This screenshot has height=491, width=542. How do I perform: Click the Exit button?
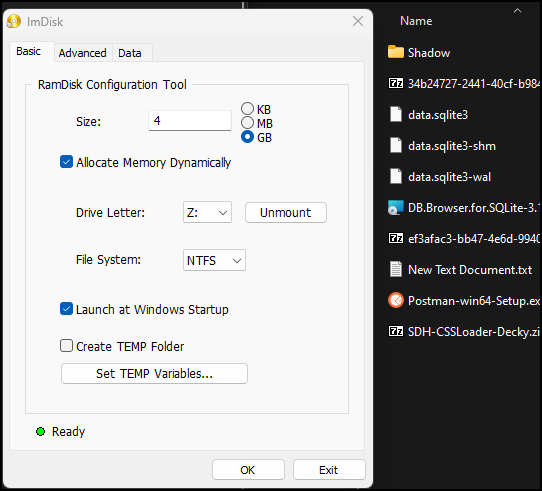tap(329, 470)
